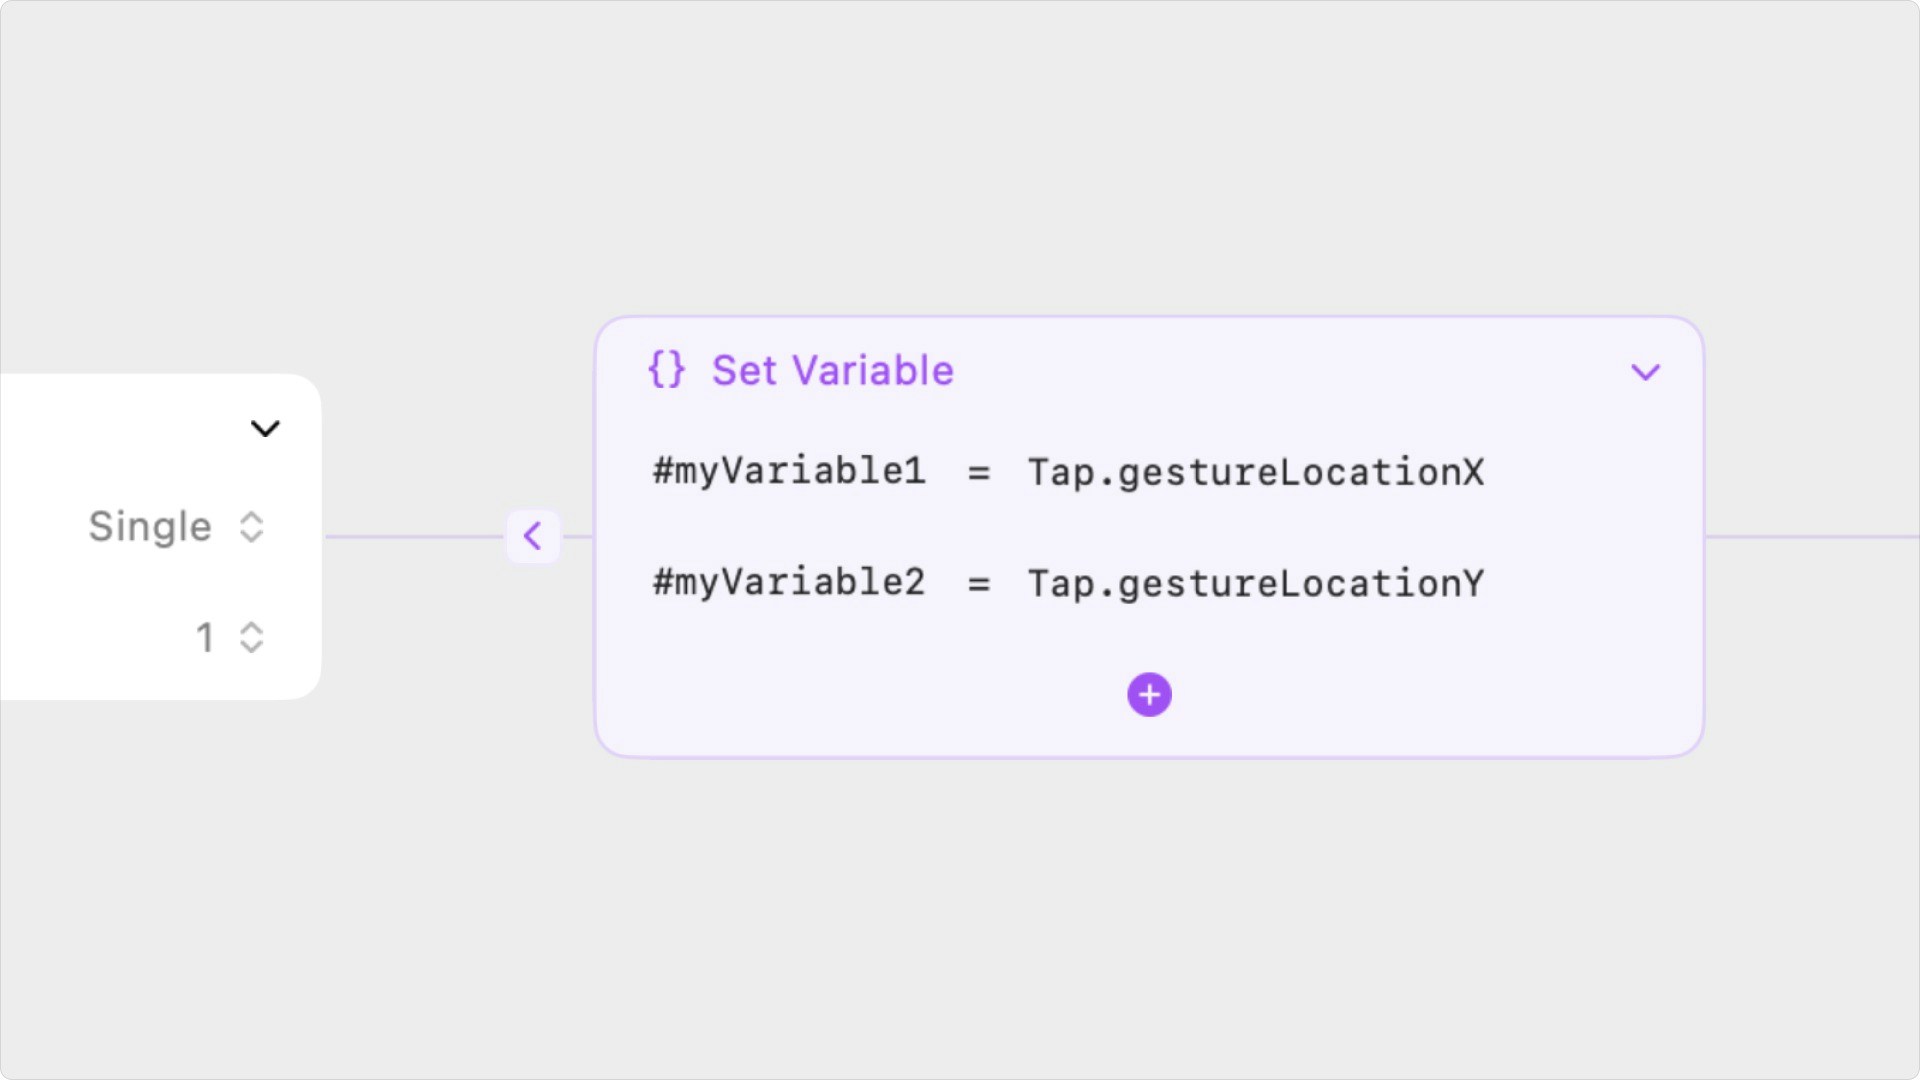Click the #myVariable2 name field
Viewport: 1920px width, 1080px height.
tap(789, 582)
